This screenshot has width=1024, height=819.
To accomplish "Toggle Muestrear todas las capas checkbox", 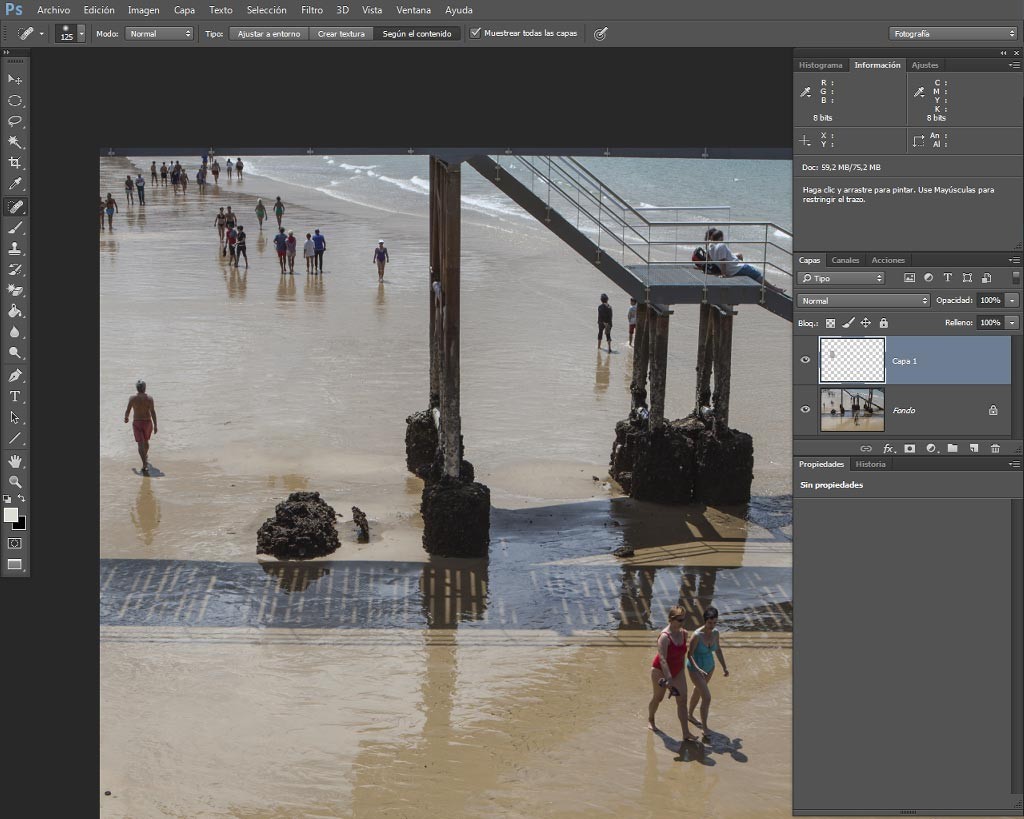I will (475, 33).
